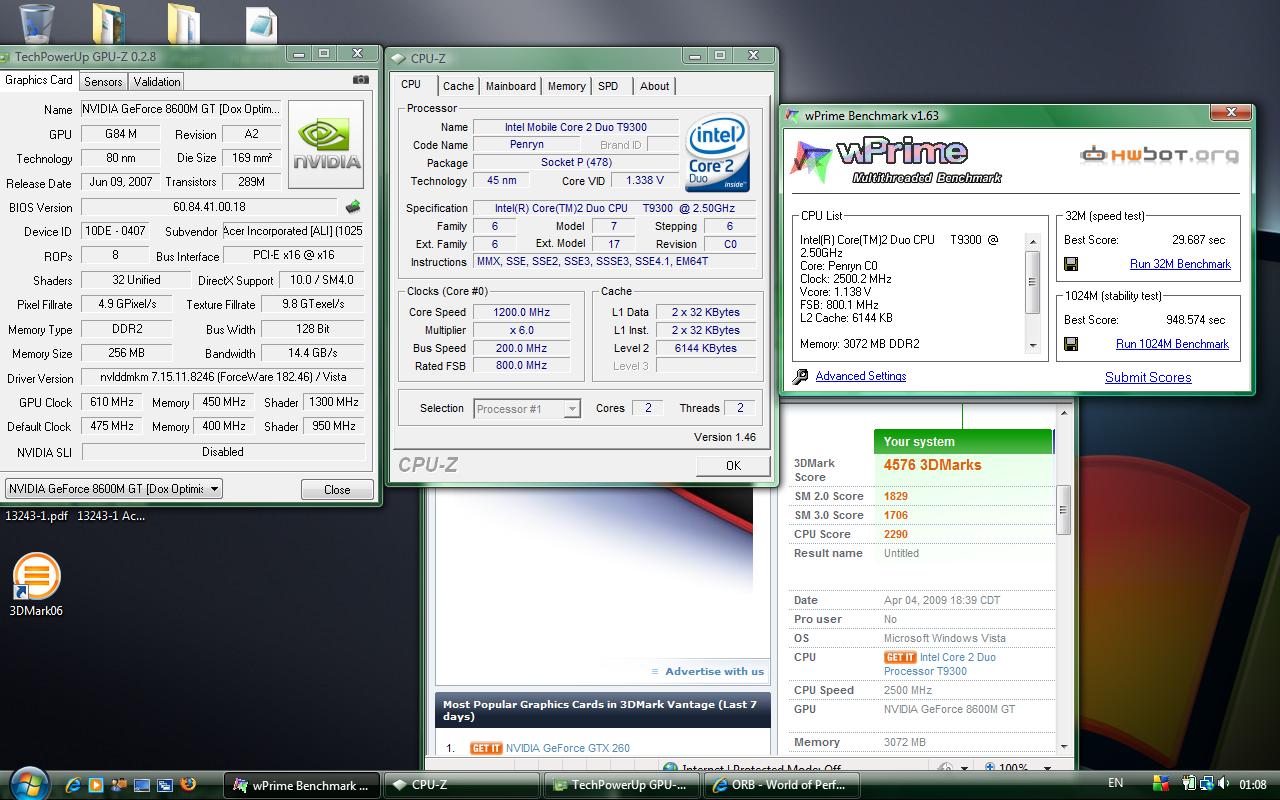1280x800 pixels.
Task: Click the Windows Media Player quick launch icon
Action: tap(96, 785)
